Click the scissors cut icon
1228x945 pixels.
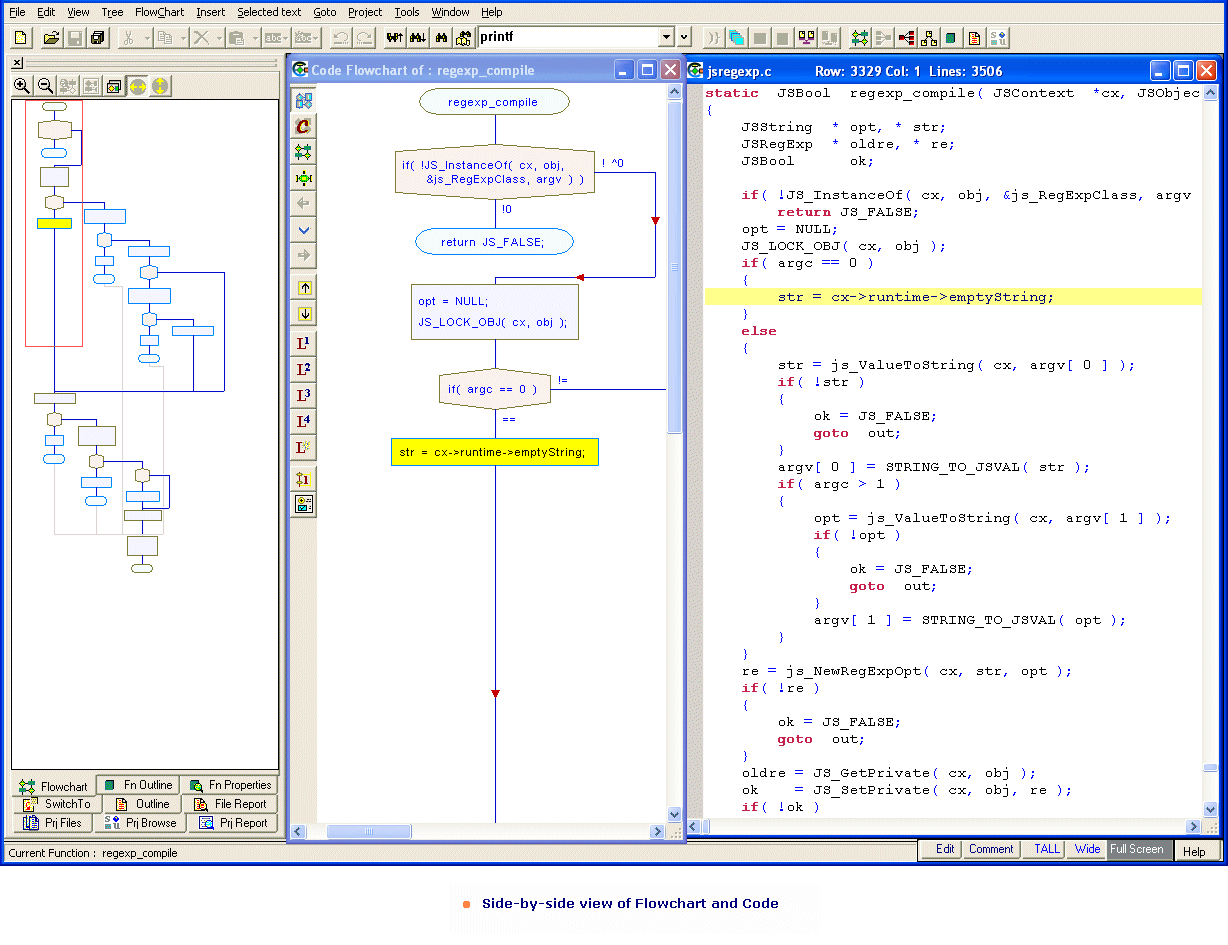(x=128, y=38)
